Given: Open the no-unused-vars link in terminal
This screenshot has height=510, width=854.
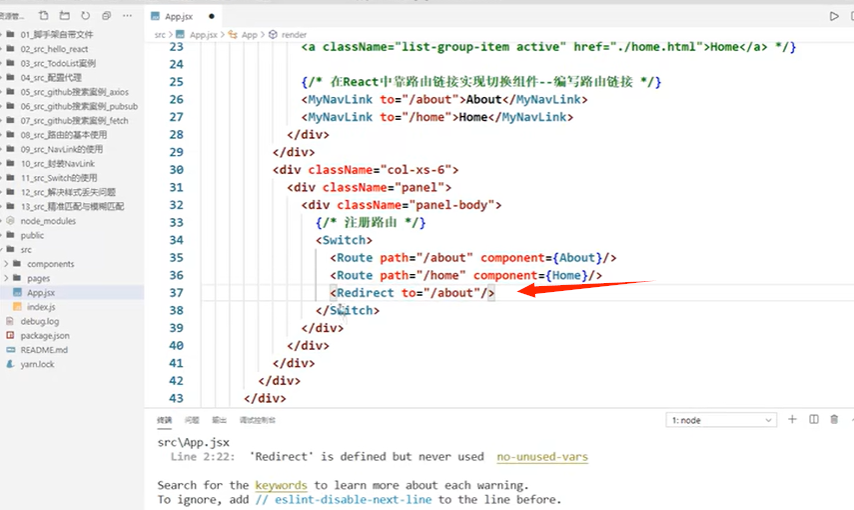Looking at the screenshot, I should coord(542,457).
